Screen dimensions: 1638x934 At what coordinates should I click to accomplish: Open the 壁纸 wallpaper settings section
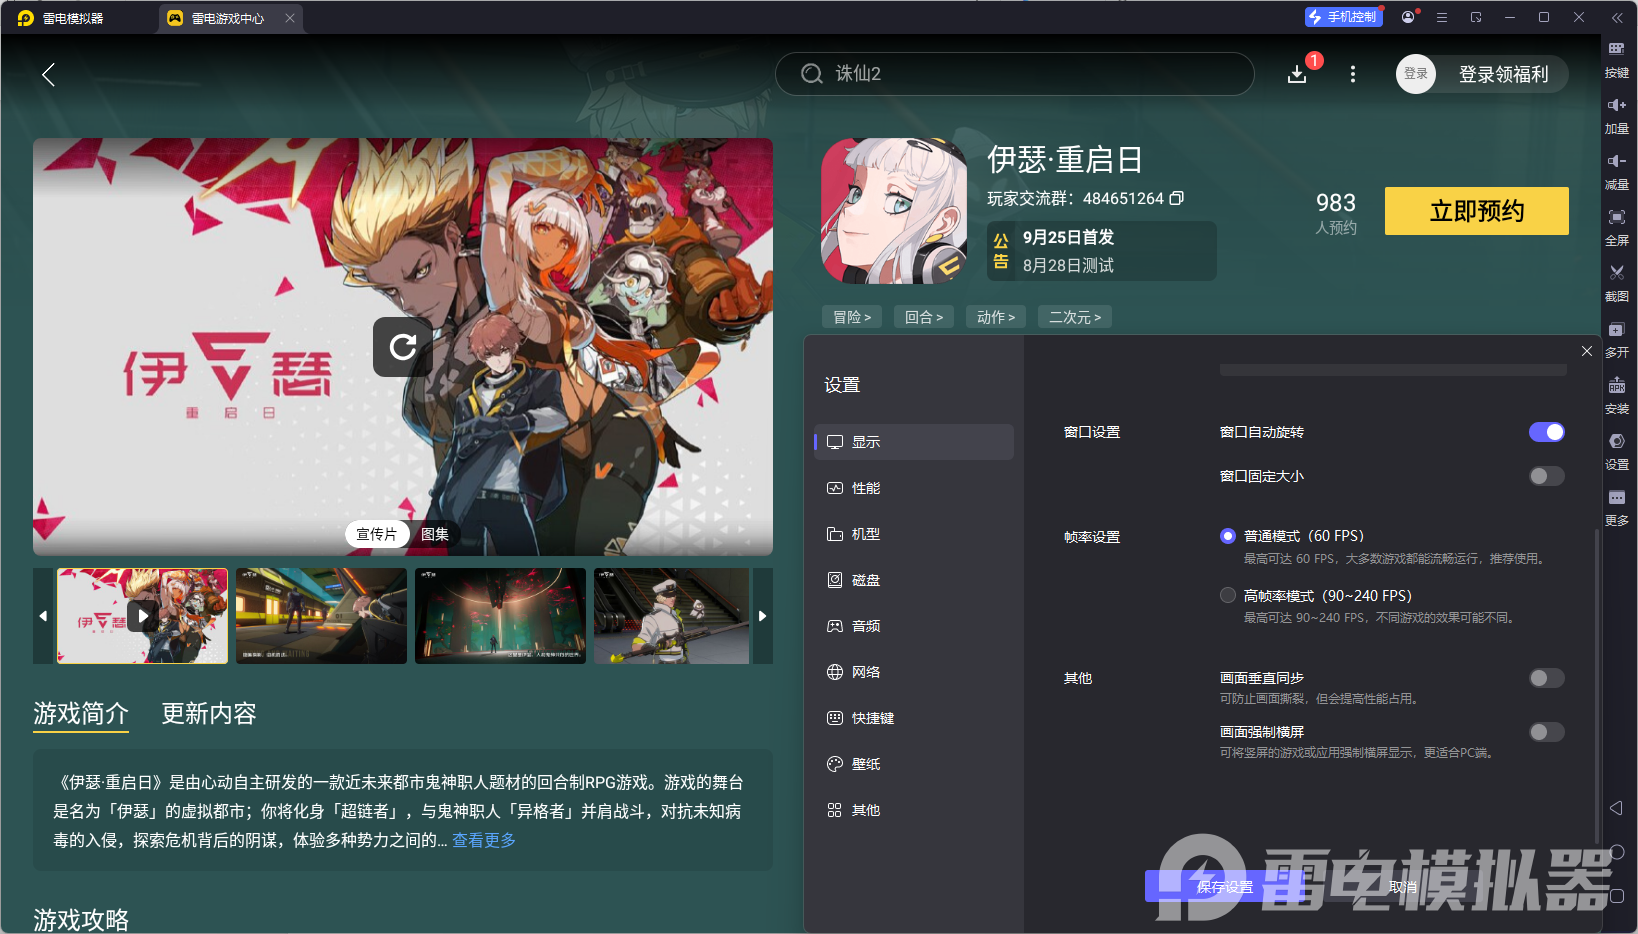tap(865, 763)
